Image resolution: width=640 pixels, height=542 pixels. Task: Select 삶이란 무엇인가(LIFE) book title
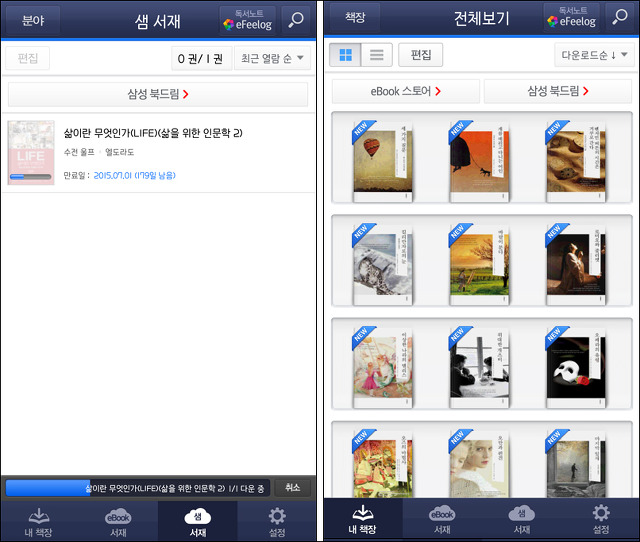coord(153,133)
